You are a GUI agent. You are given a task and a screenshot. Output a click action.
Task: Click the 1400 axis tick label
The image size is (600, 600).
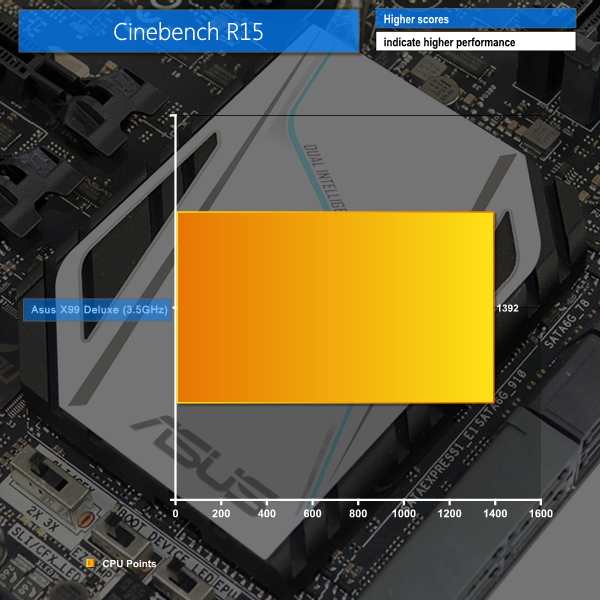click(495, 514)
